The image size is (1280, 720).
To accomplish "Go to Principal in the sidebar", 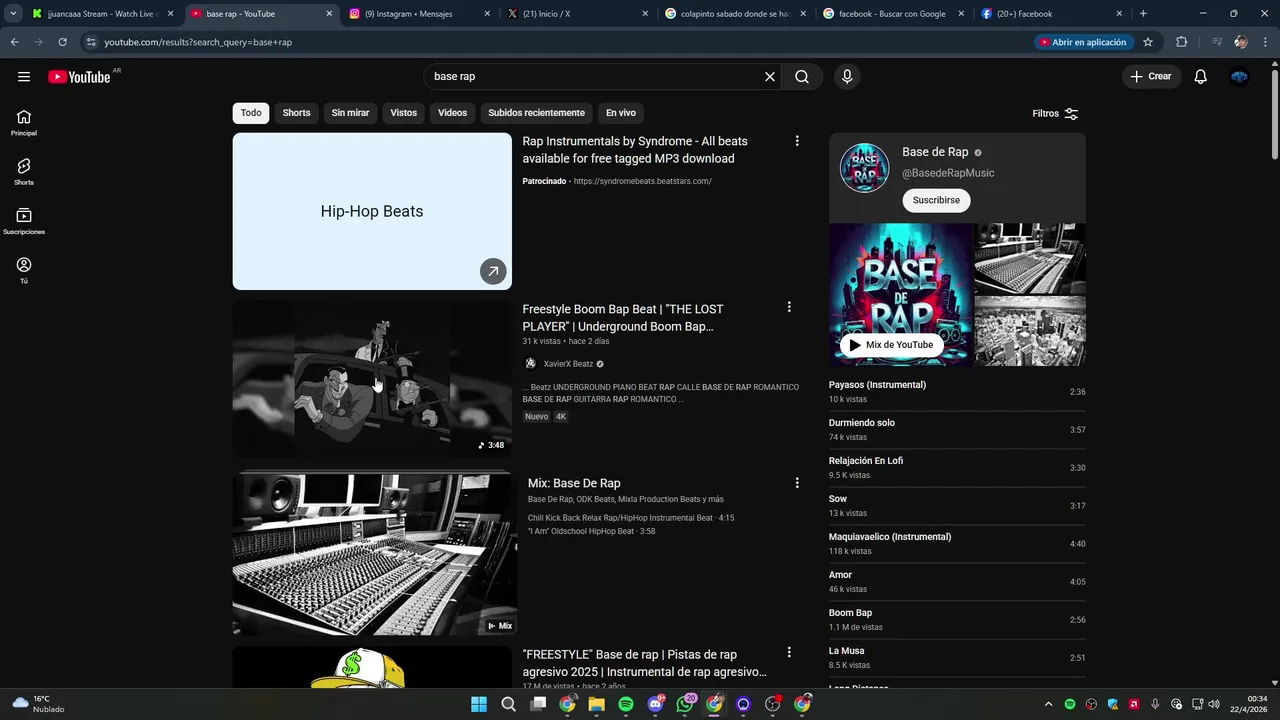I will [x=24, y=122].
